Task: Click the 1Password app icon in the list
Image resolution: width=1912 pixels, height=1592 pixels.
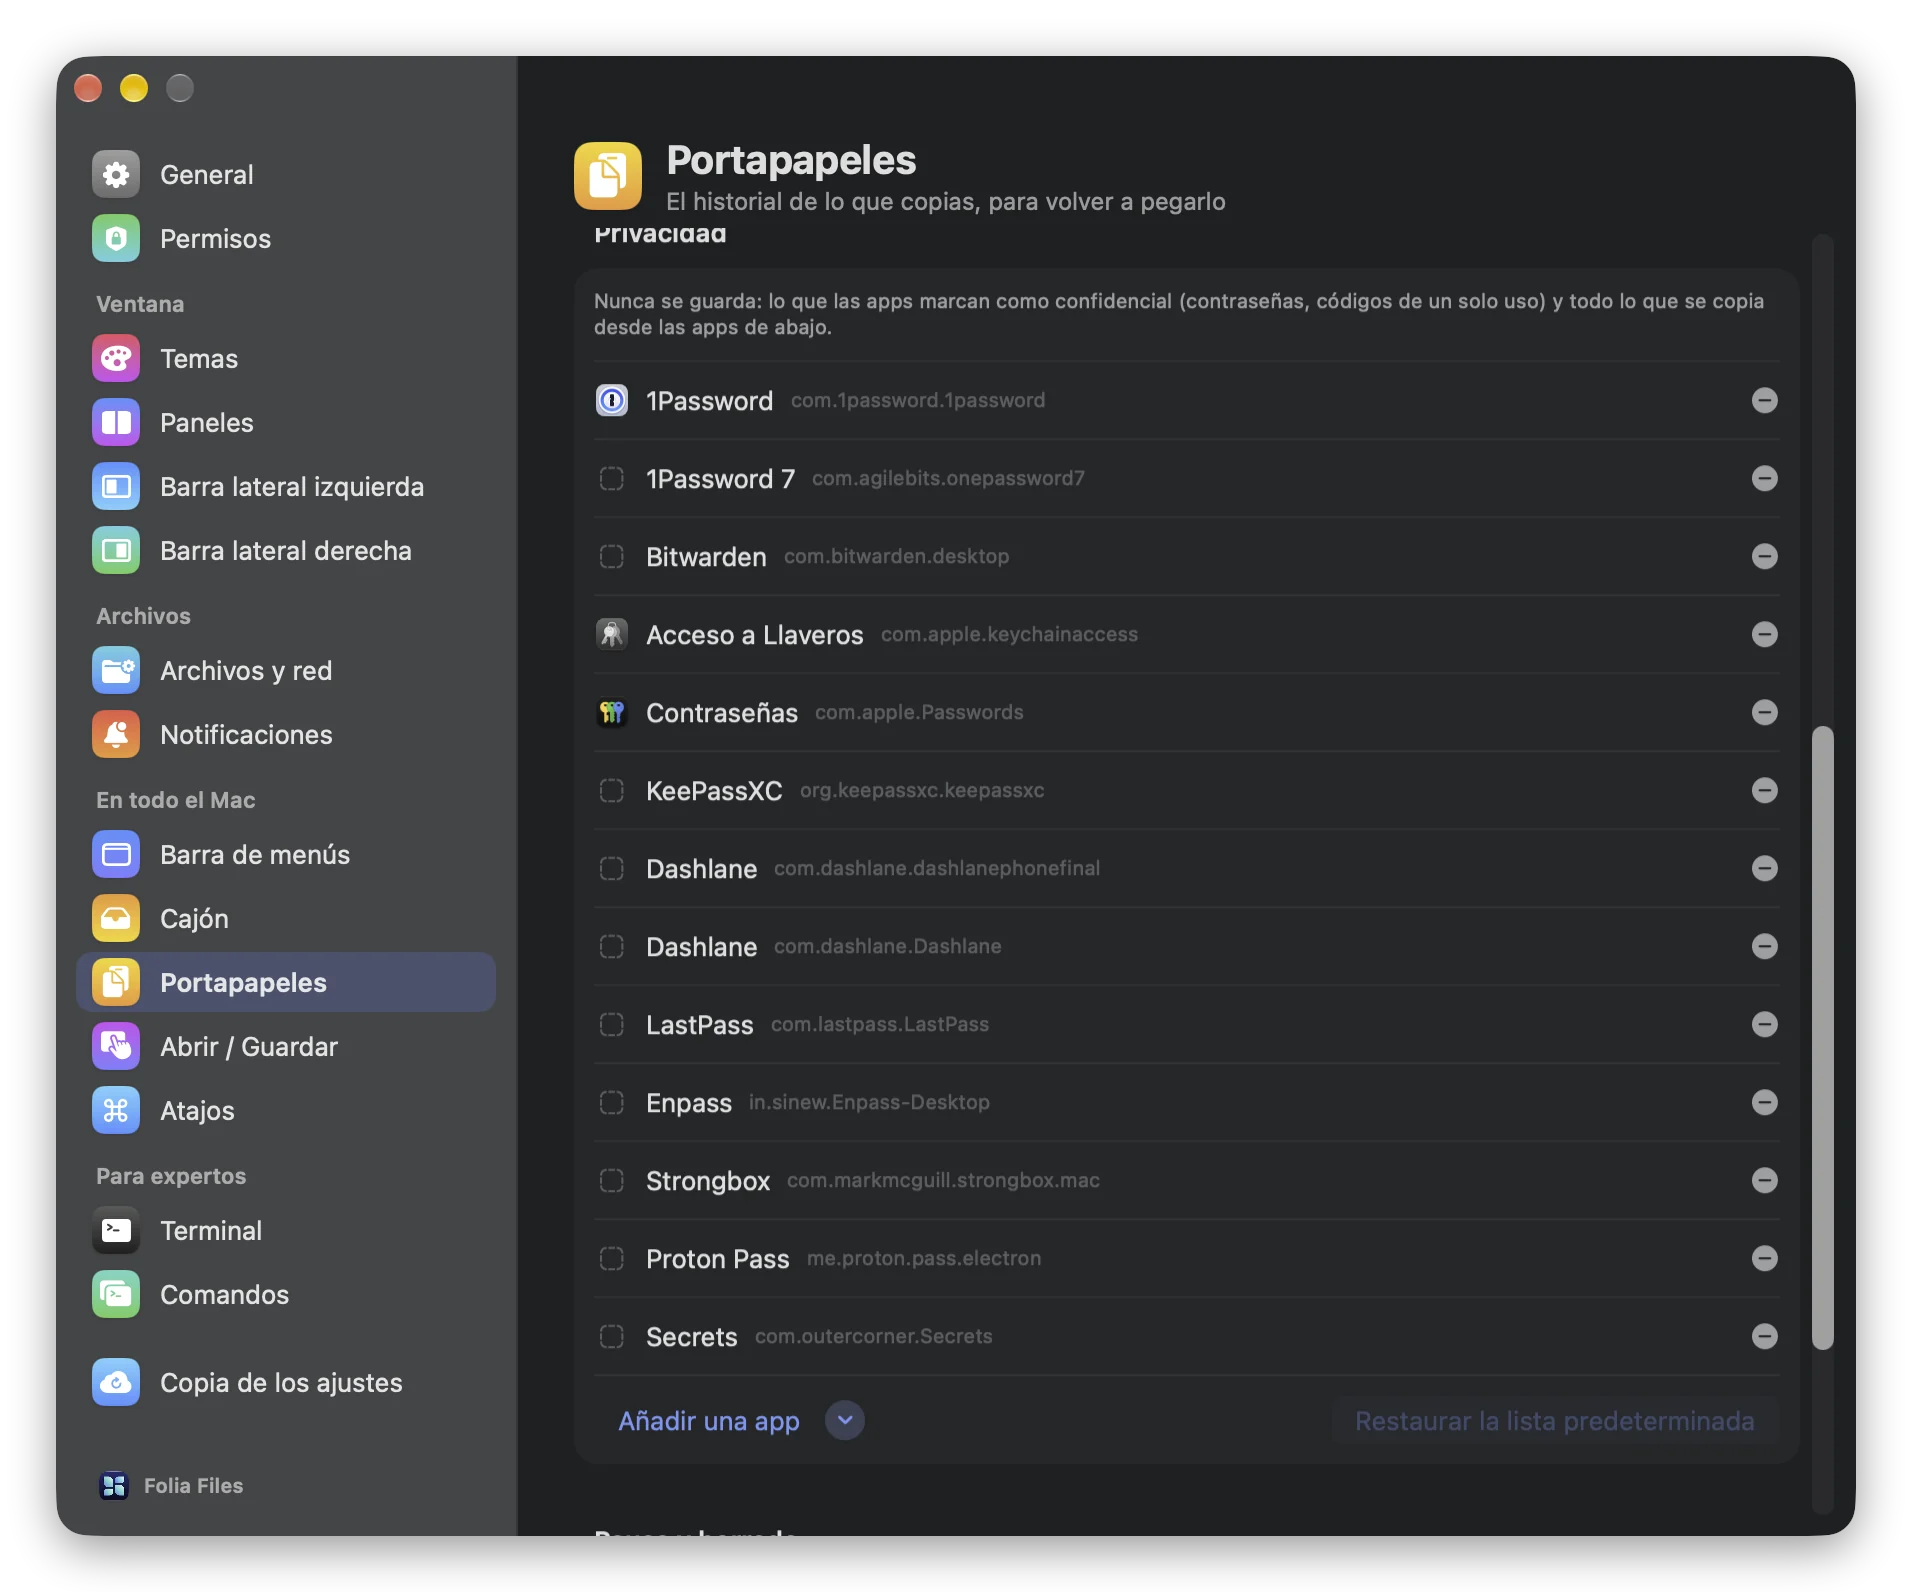Action: (x=612, y=401)
